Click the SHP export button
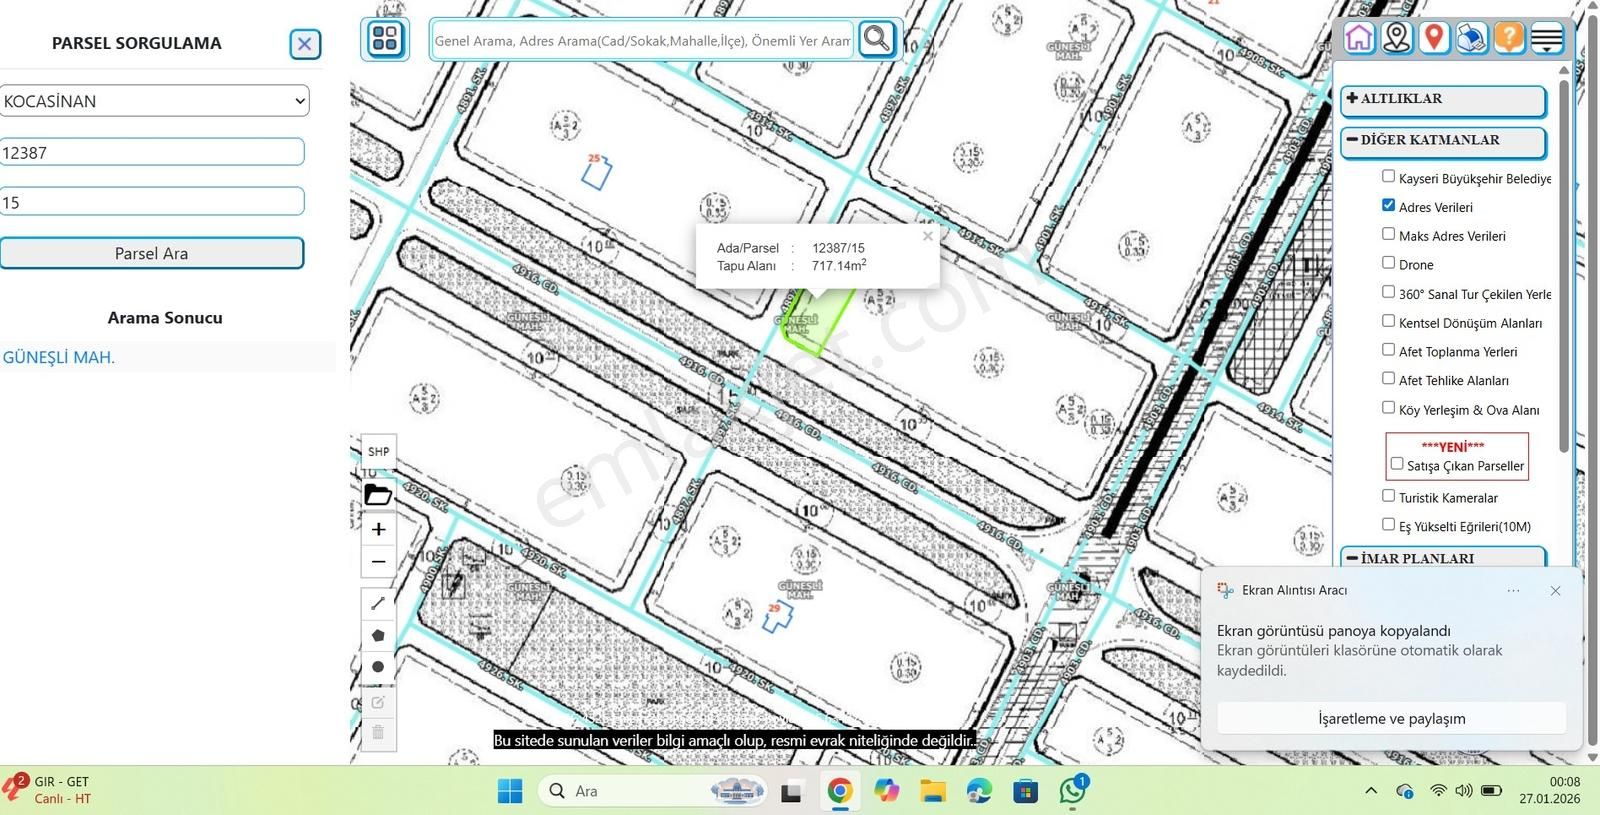Image resolution: width=1600 pixels, height=815 pixels. (378, 452)
